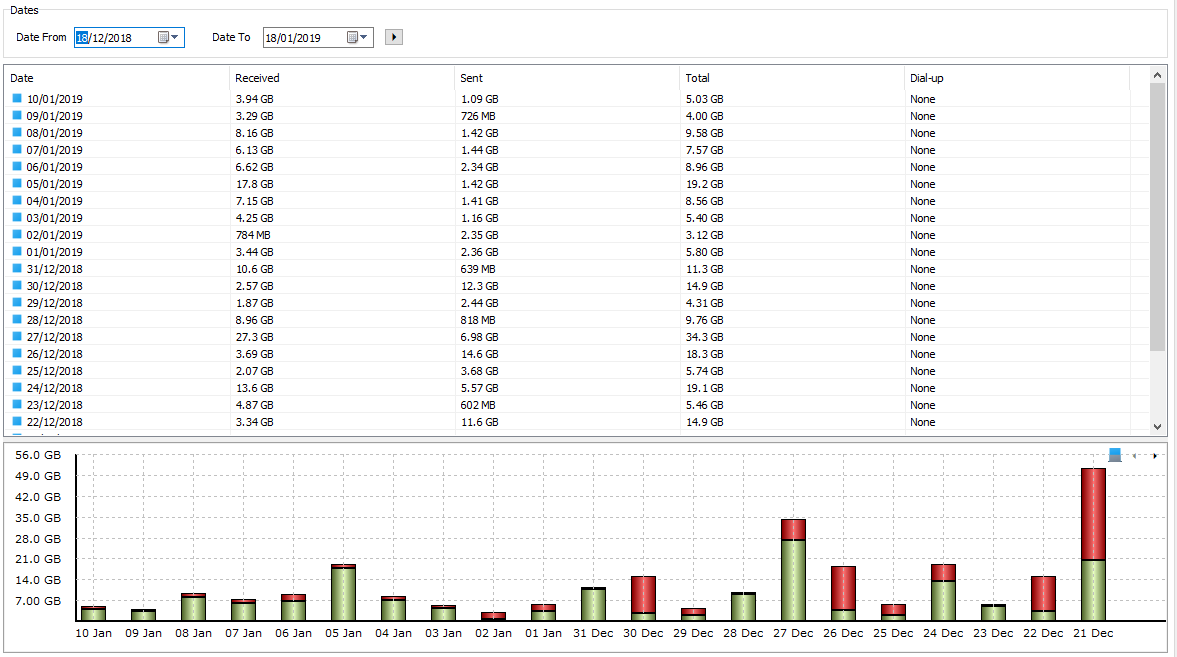Click the chart's next page right arrow
The width and height of the screenshot is (1177, 657).
tap(1154, 456)
